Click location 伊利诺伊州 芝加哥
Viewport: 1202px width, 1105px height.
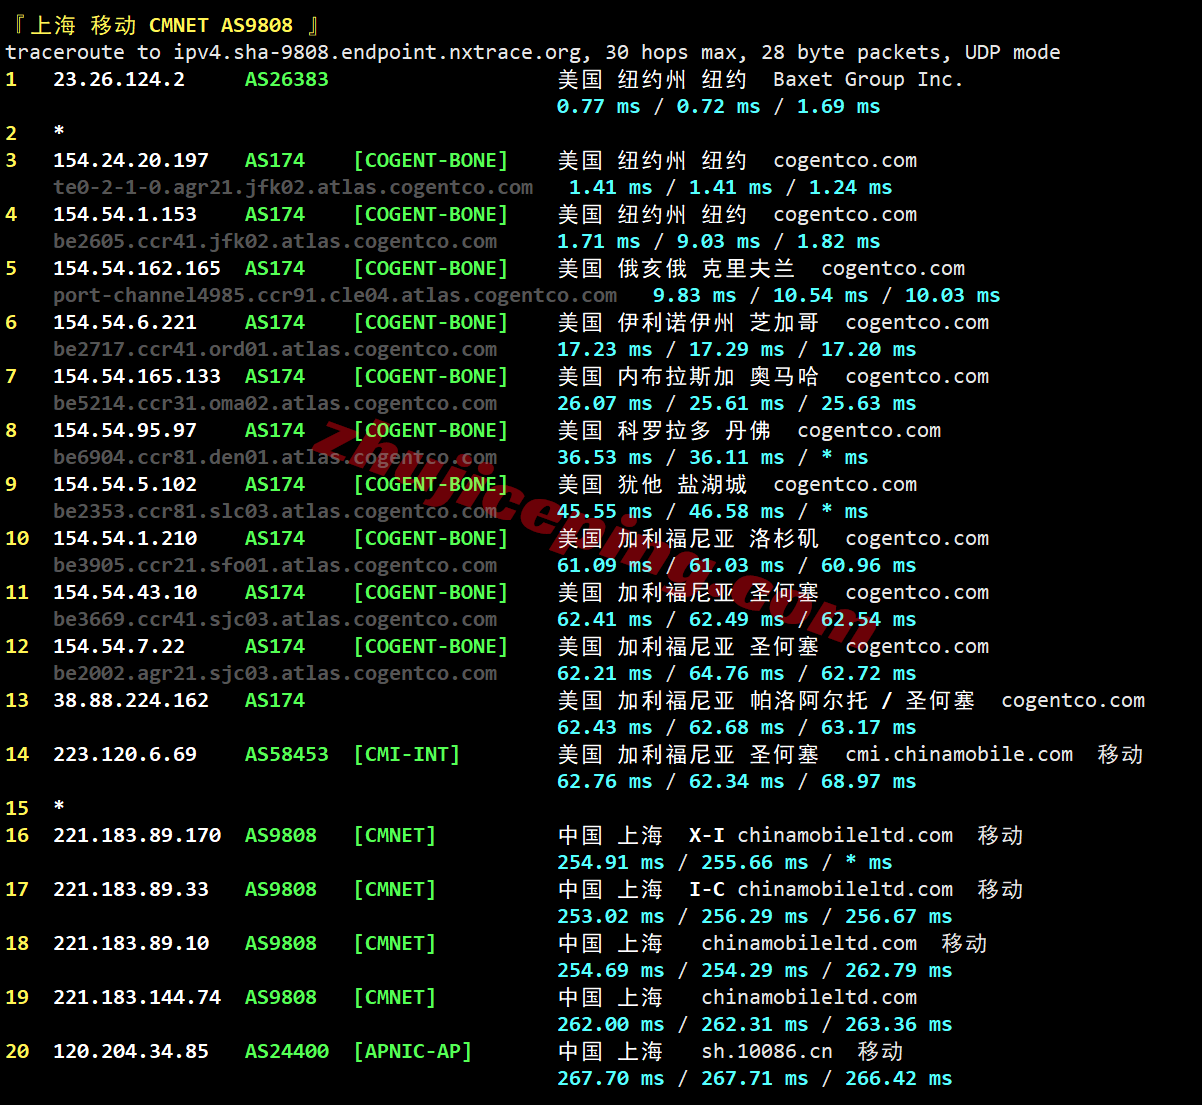click(x=718, y=322)
